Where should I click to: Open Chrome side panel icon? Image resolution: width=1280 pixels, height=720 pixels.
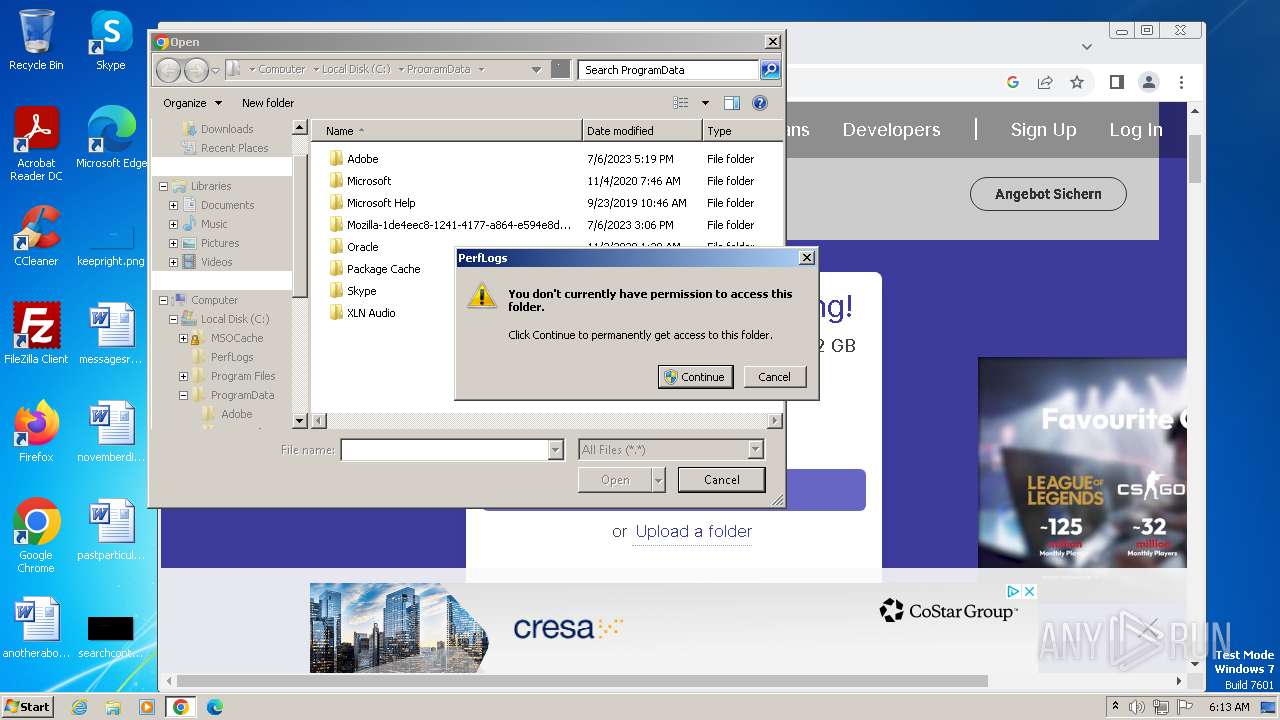tap(1117, 82)
